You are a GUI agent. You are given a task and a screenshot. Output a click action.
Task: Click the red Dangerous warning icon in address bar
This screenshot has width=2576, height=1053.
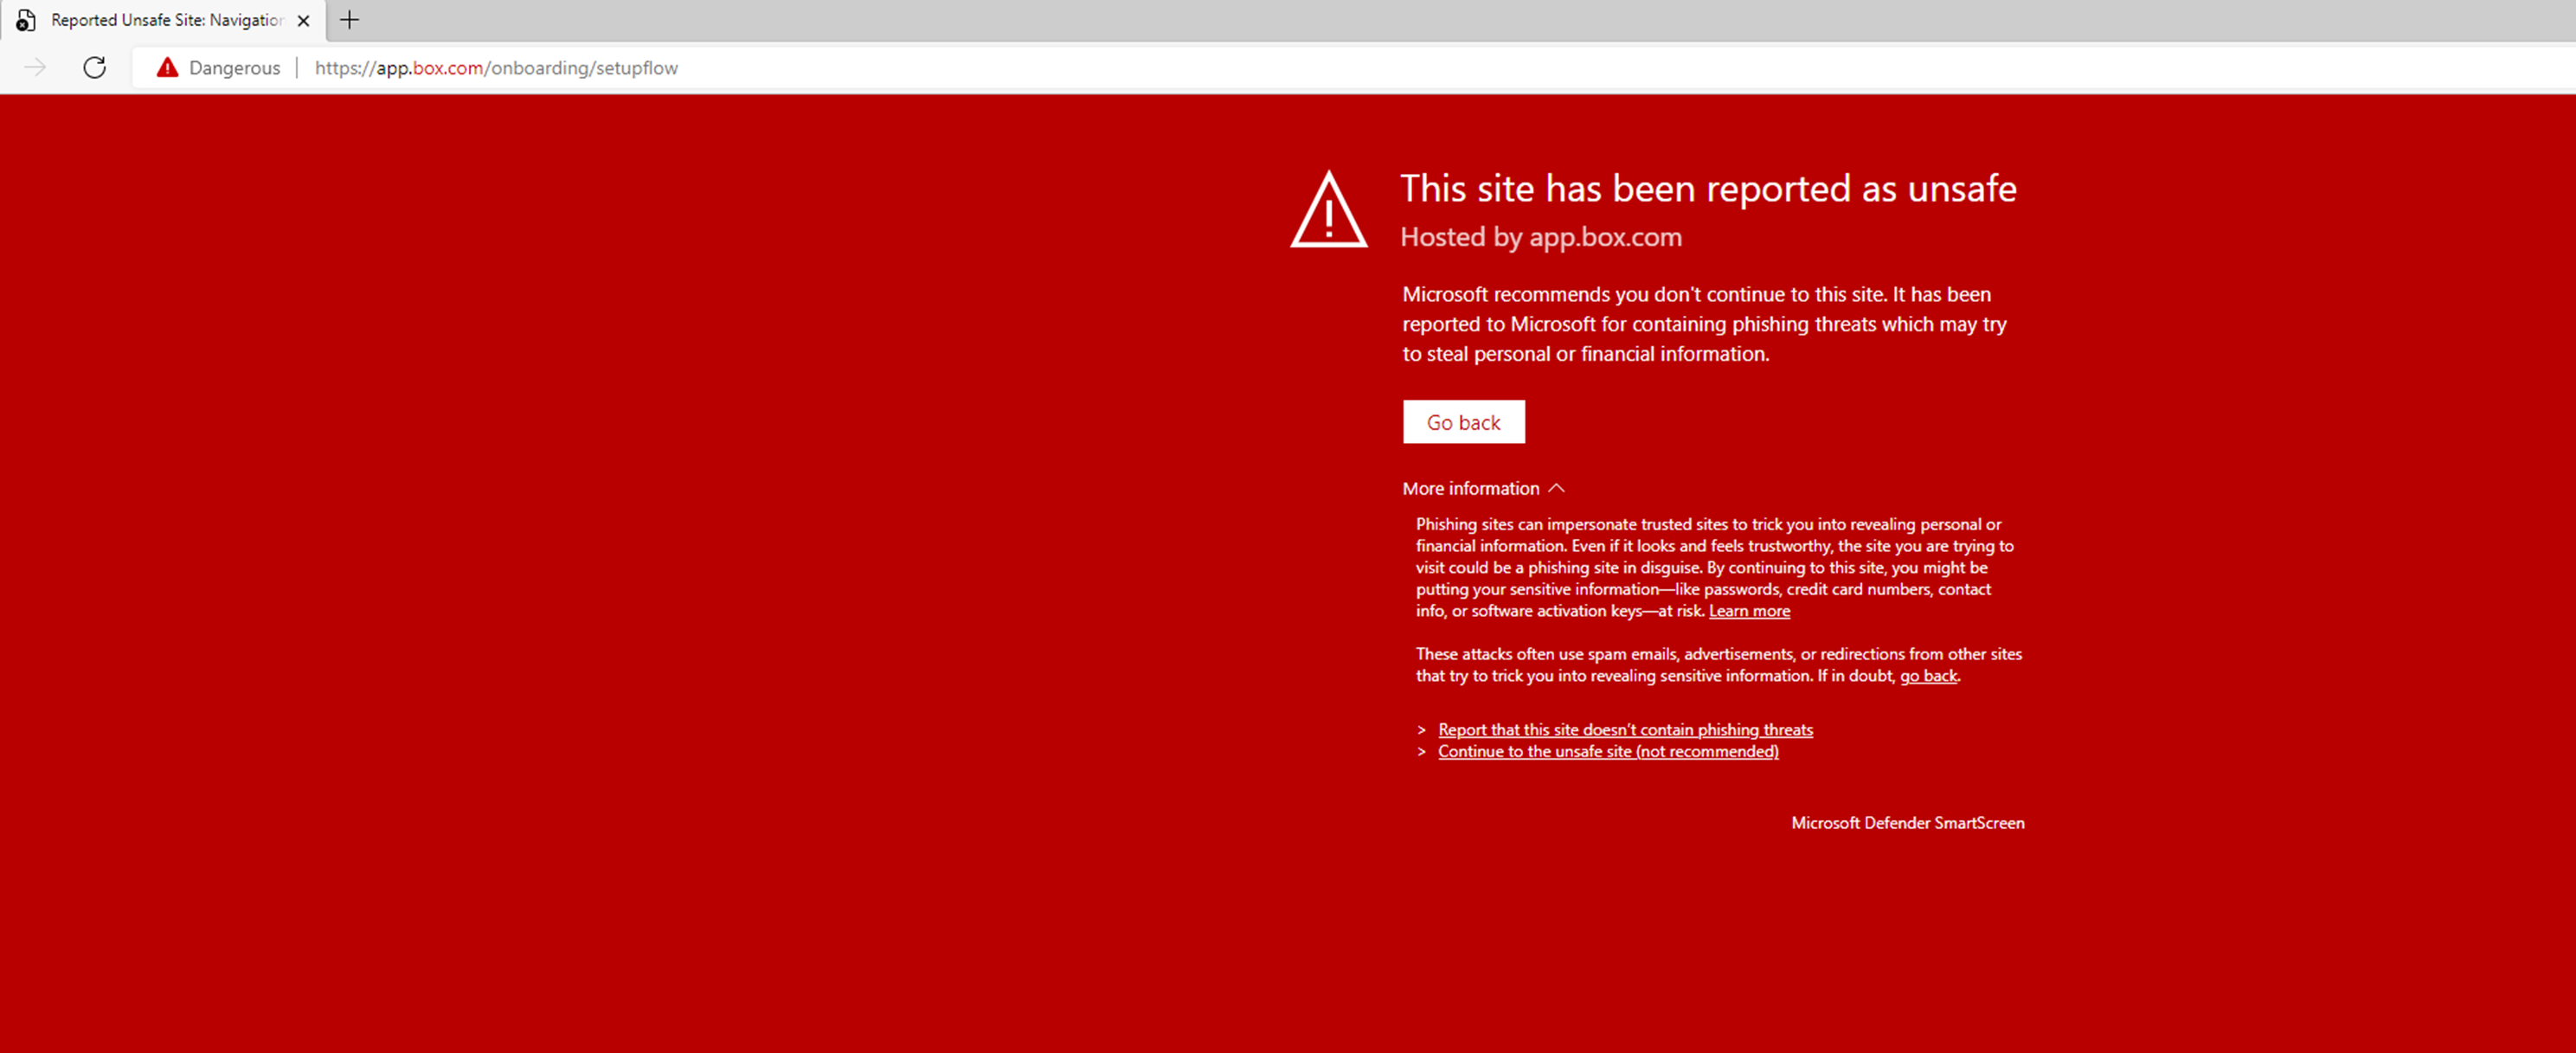[x=167, y=67]
